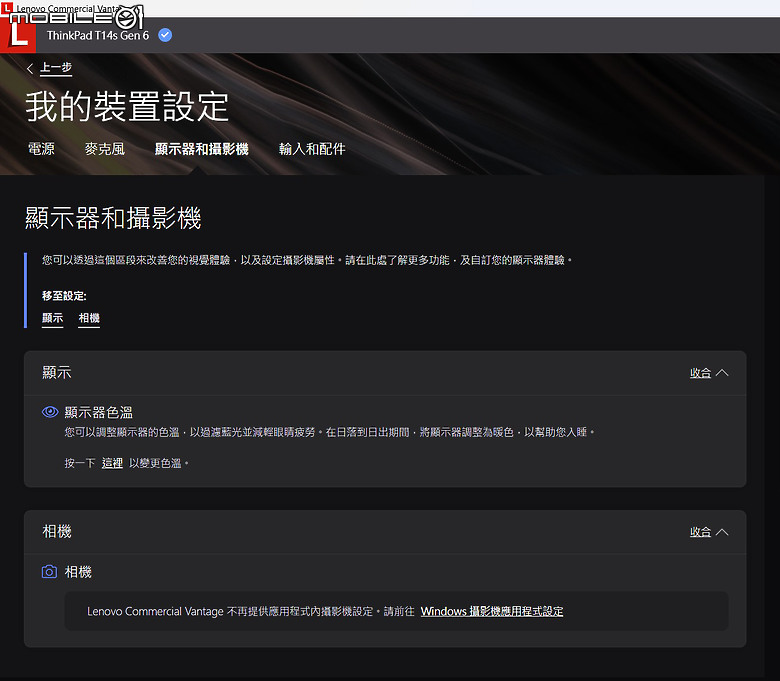Jump to the 顯示 section link
This screenshot has height=681, width=780.
pyautogui.click(x=52, y=318)
